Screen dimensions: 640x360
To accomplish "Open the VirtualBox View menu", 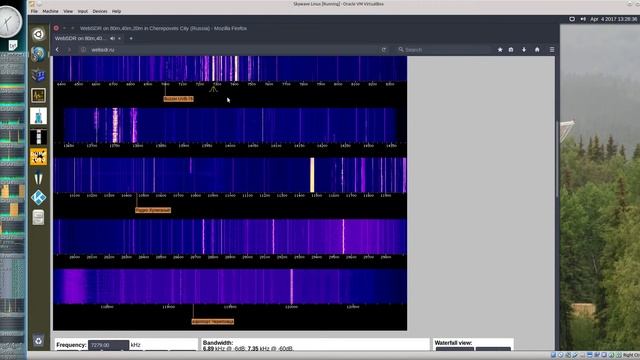I will [x=68, y=11].
